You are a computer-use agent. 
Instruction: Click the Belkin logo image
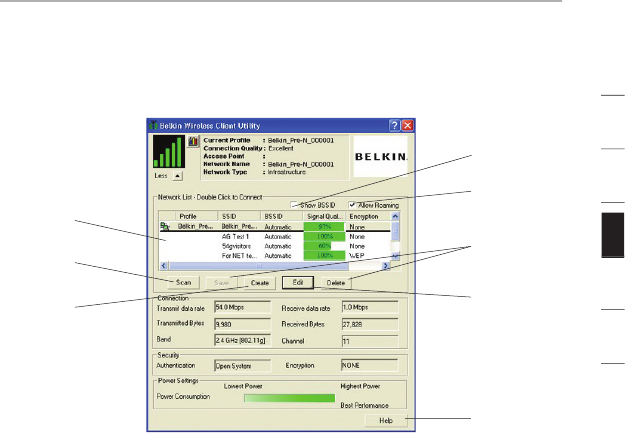(381, 156)
